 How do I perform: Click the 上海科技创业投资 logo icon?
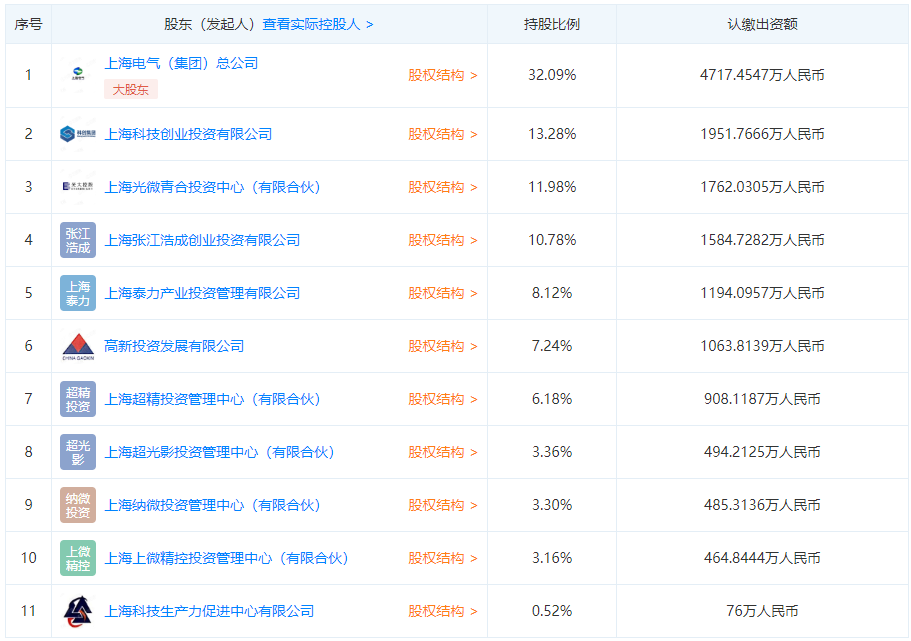point(78,134)
